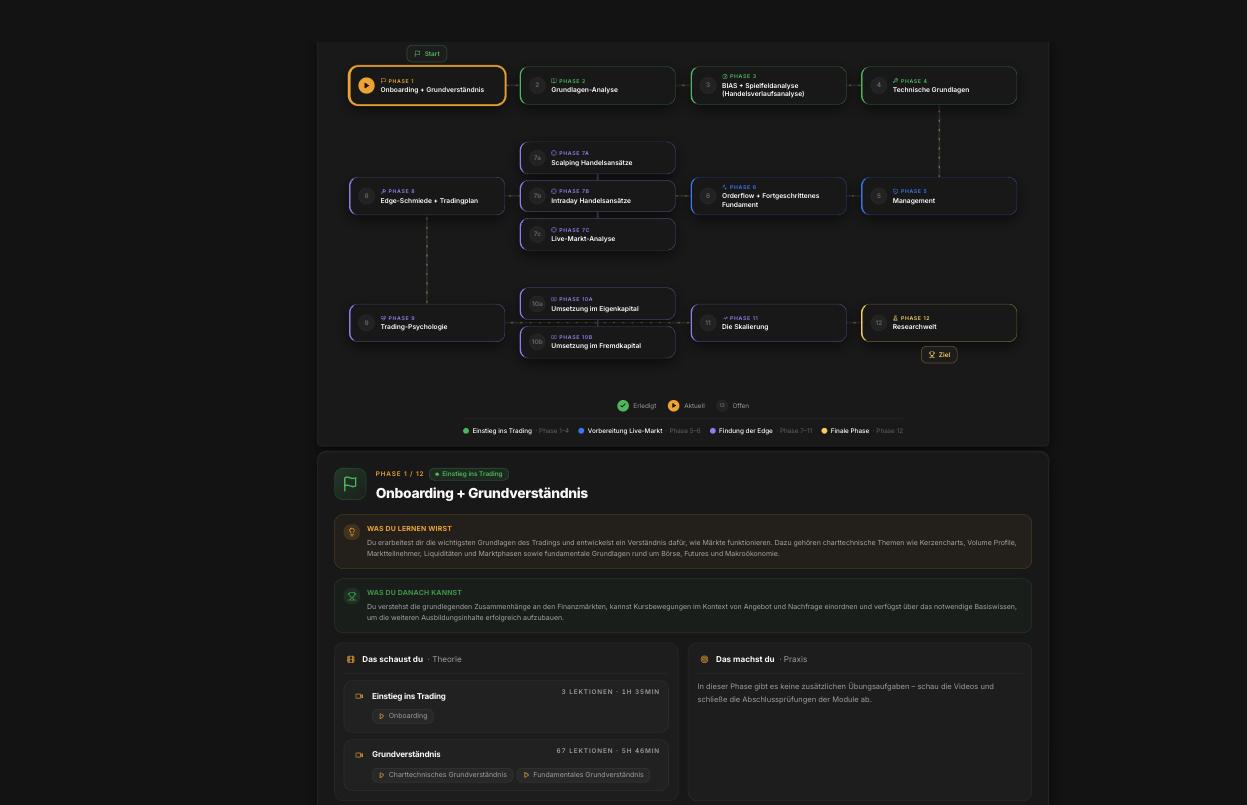This screenshot has width=1247, height=805.
Task: Click the grey Offen legend badge
Action: pos(722,405)
